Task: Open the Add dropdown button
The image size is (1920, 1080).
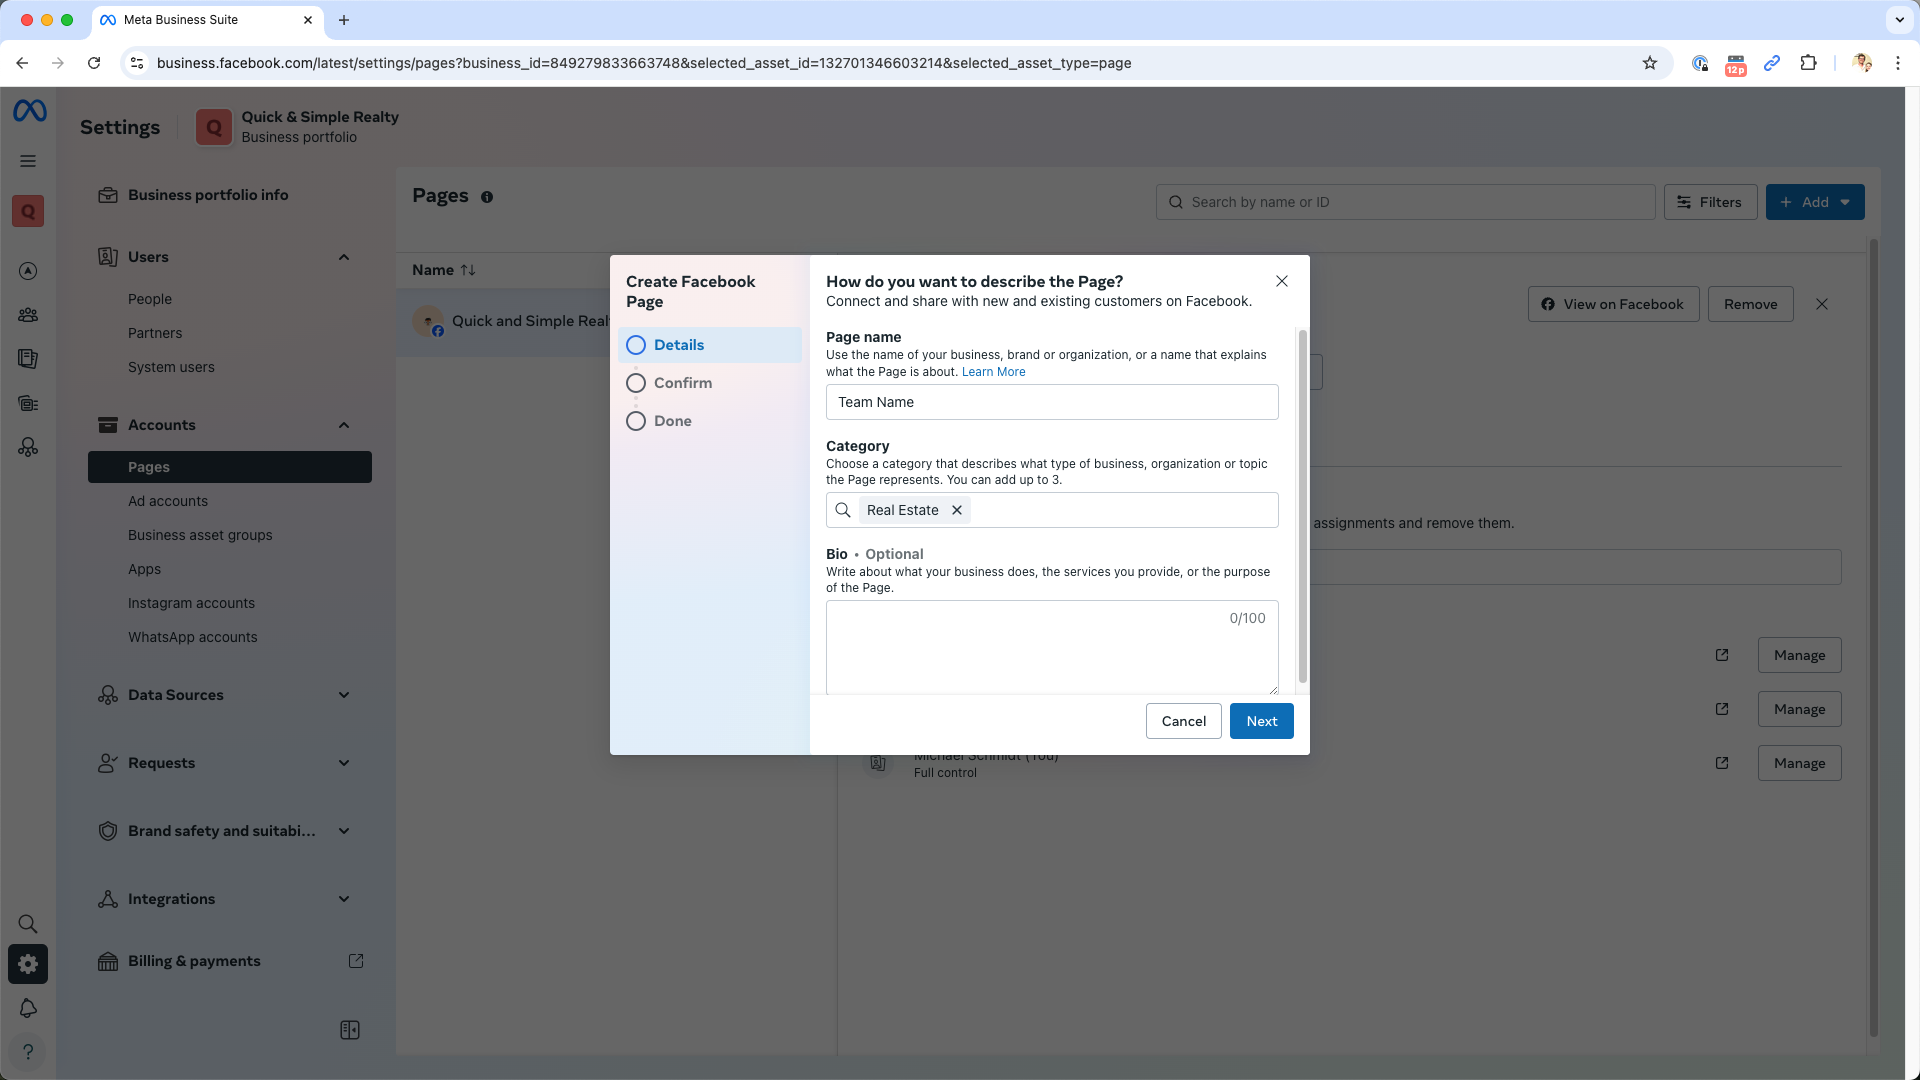Action: click(x=1815, y=202)
